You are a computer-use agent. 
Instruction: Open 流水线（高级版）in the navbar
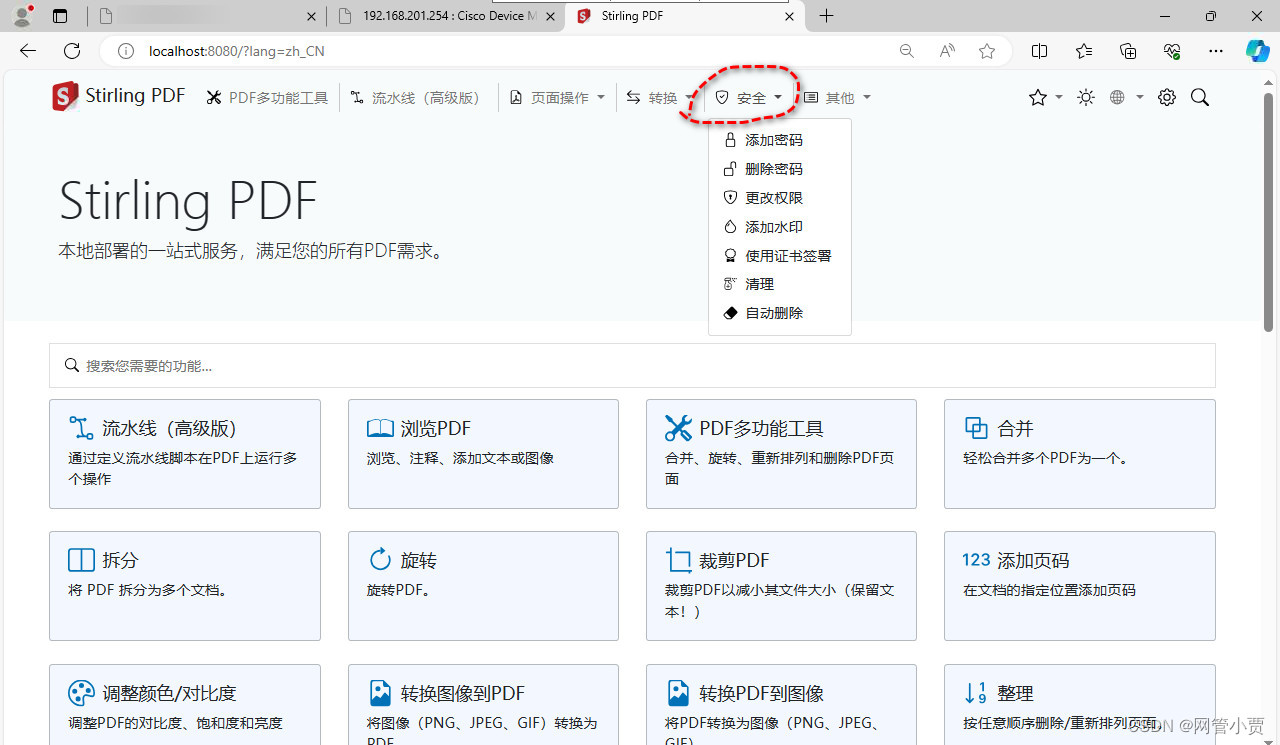[x=415, y=98]
